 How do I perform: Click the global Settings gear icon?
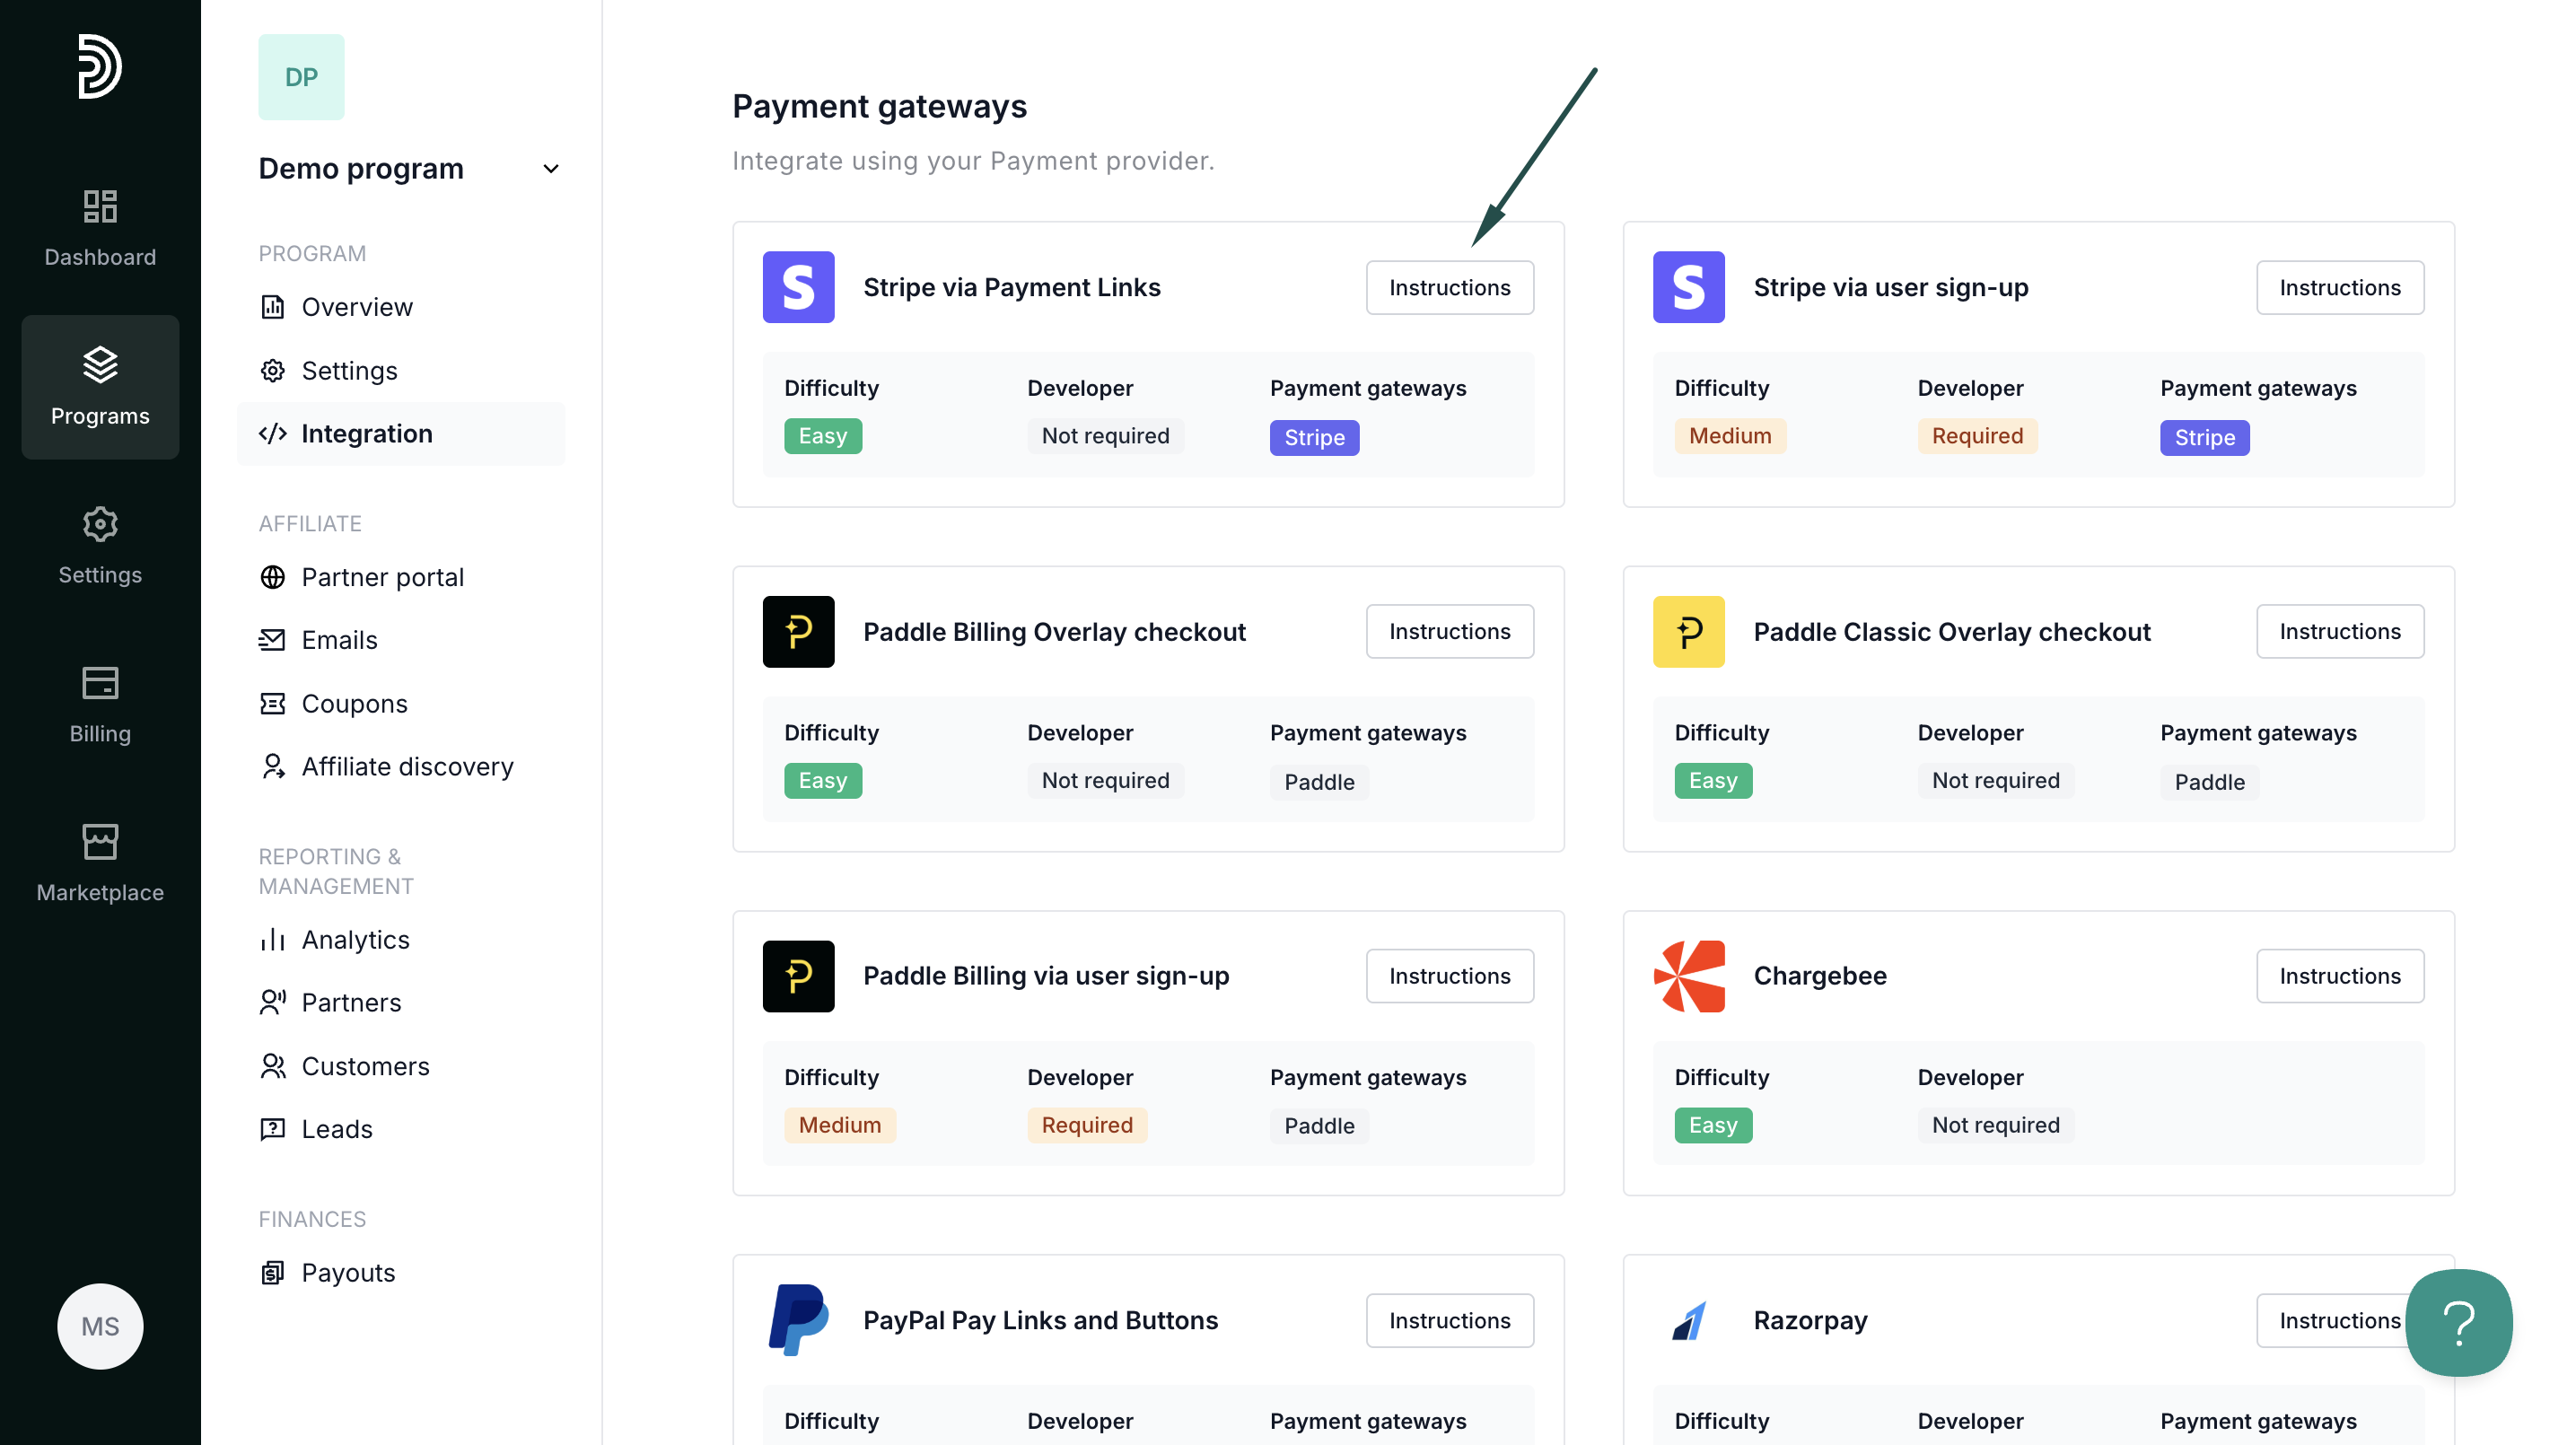[100, 524]
